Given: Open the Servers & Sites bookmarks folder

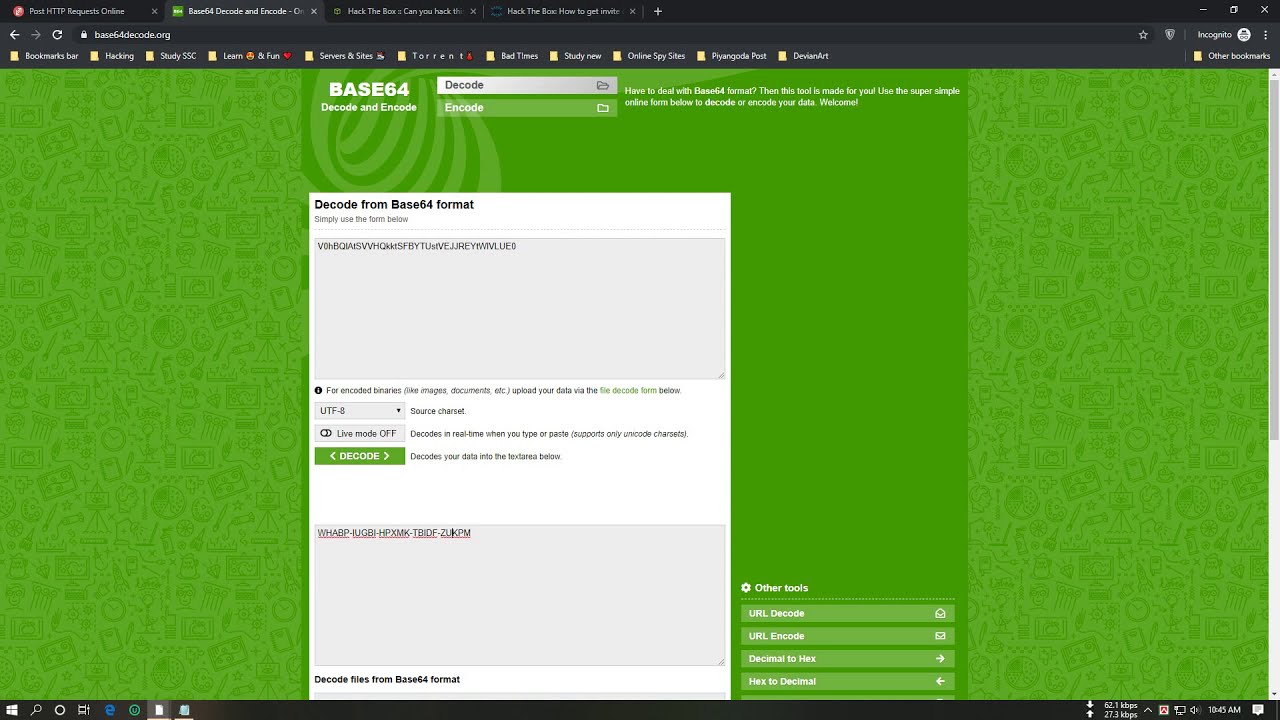Looking at the screenshot, I should point(345,56).
